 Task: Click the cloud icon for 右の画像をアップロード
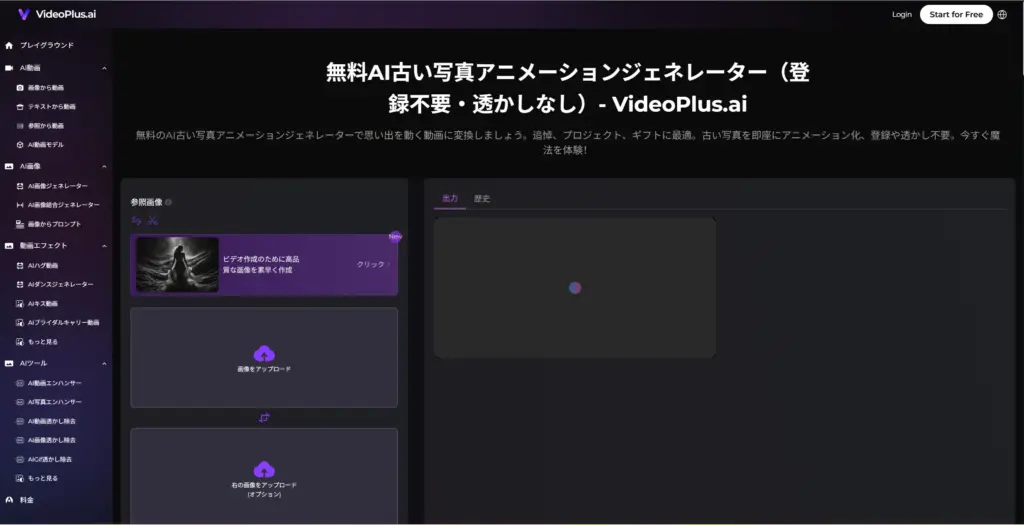(264, 469)
